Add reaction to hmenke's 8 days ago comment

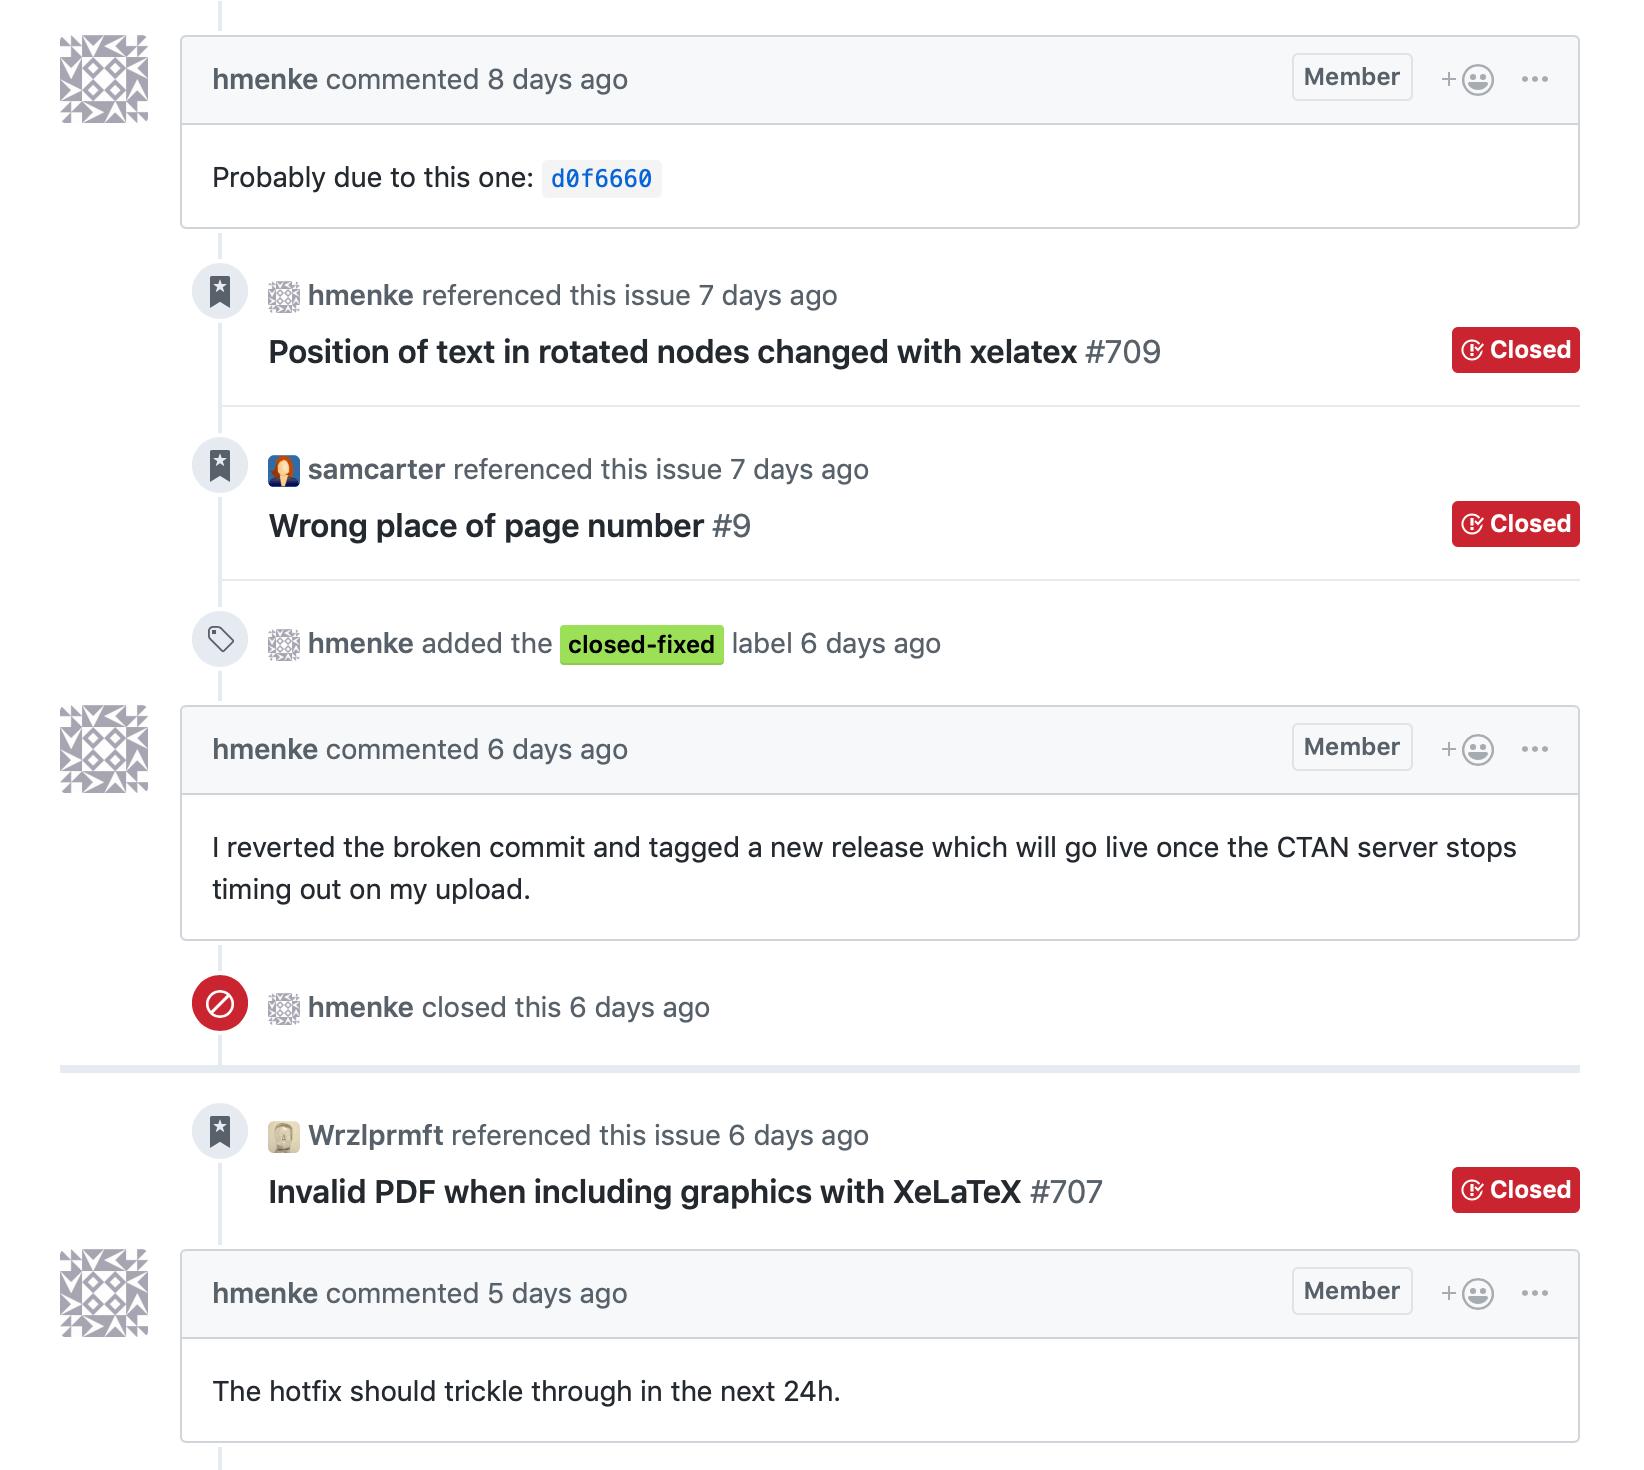(1467, 79)
